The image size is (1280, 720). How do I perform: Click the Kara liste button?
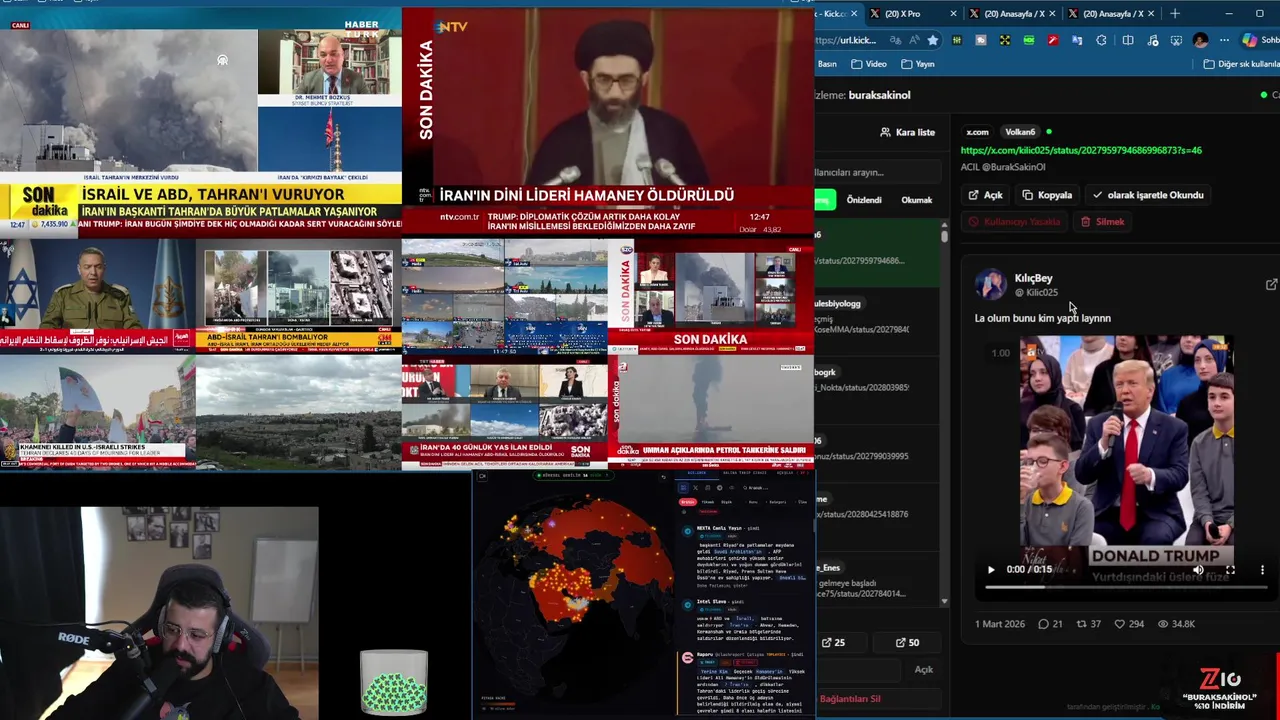pos(908,132)
